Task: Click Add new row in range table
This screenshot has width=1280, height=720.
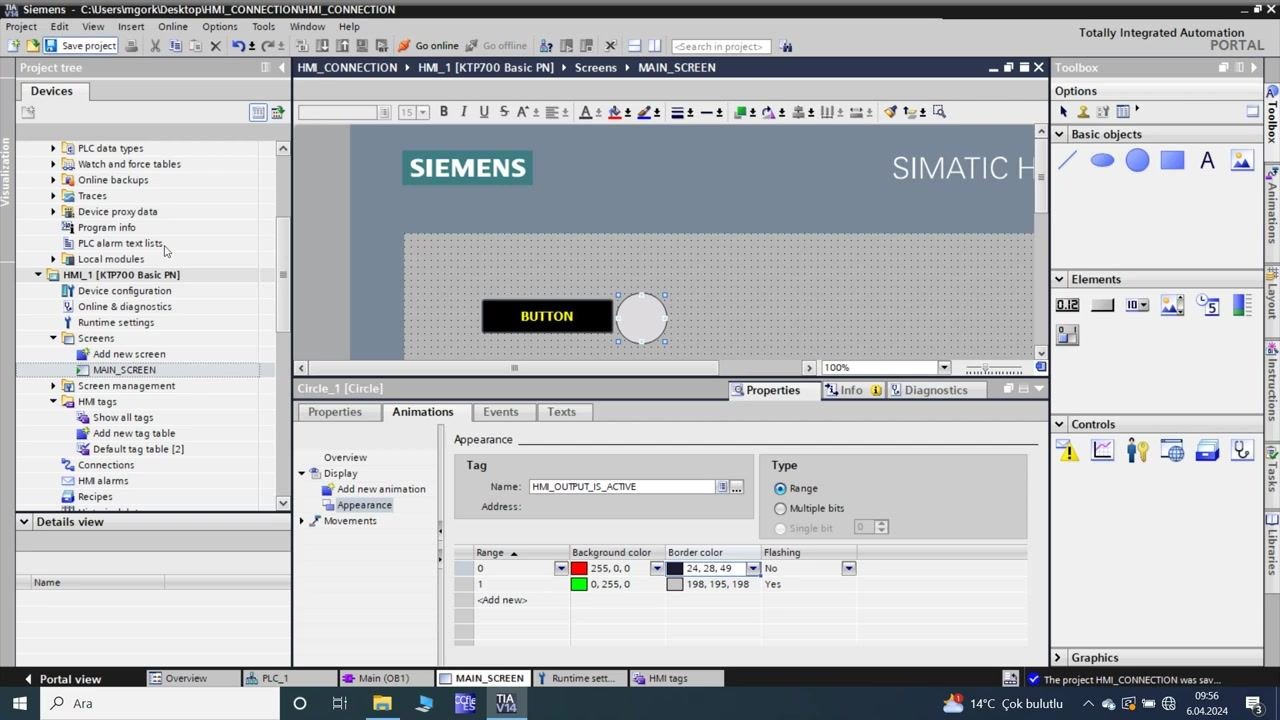Action: coord(502,600)
